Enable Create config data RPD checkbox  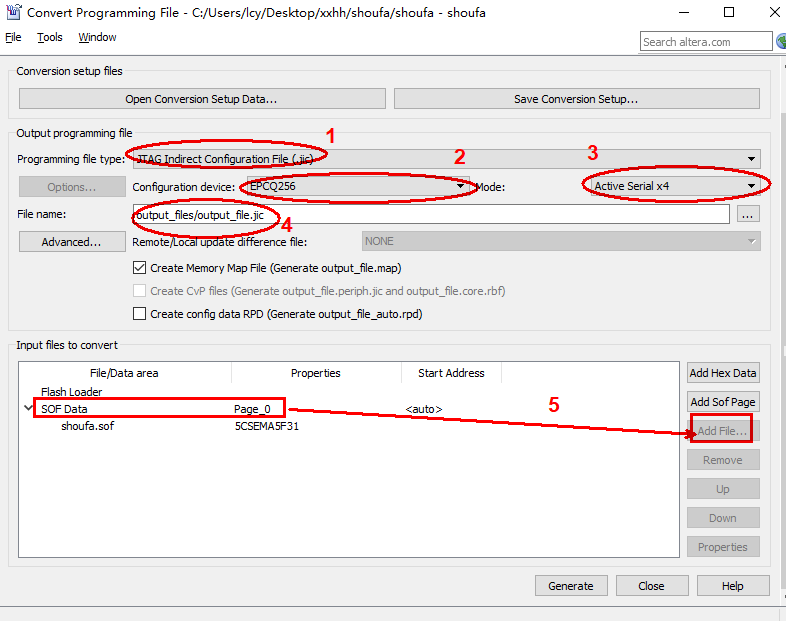pyautogui.click(x=139, y=314)
